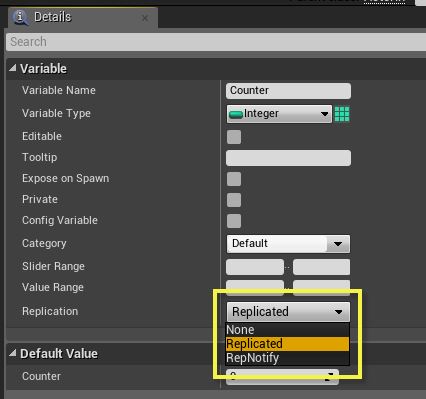Choose Replicated in the Replication list

[287, 344]
